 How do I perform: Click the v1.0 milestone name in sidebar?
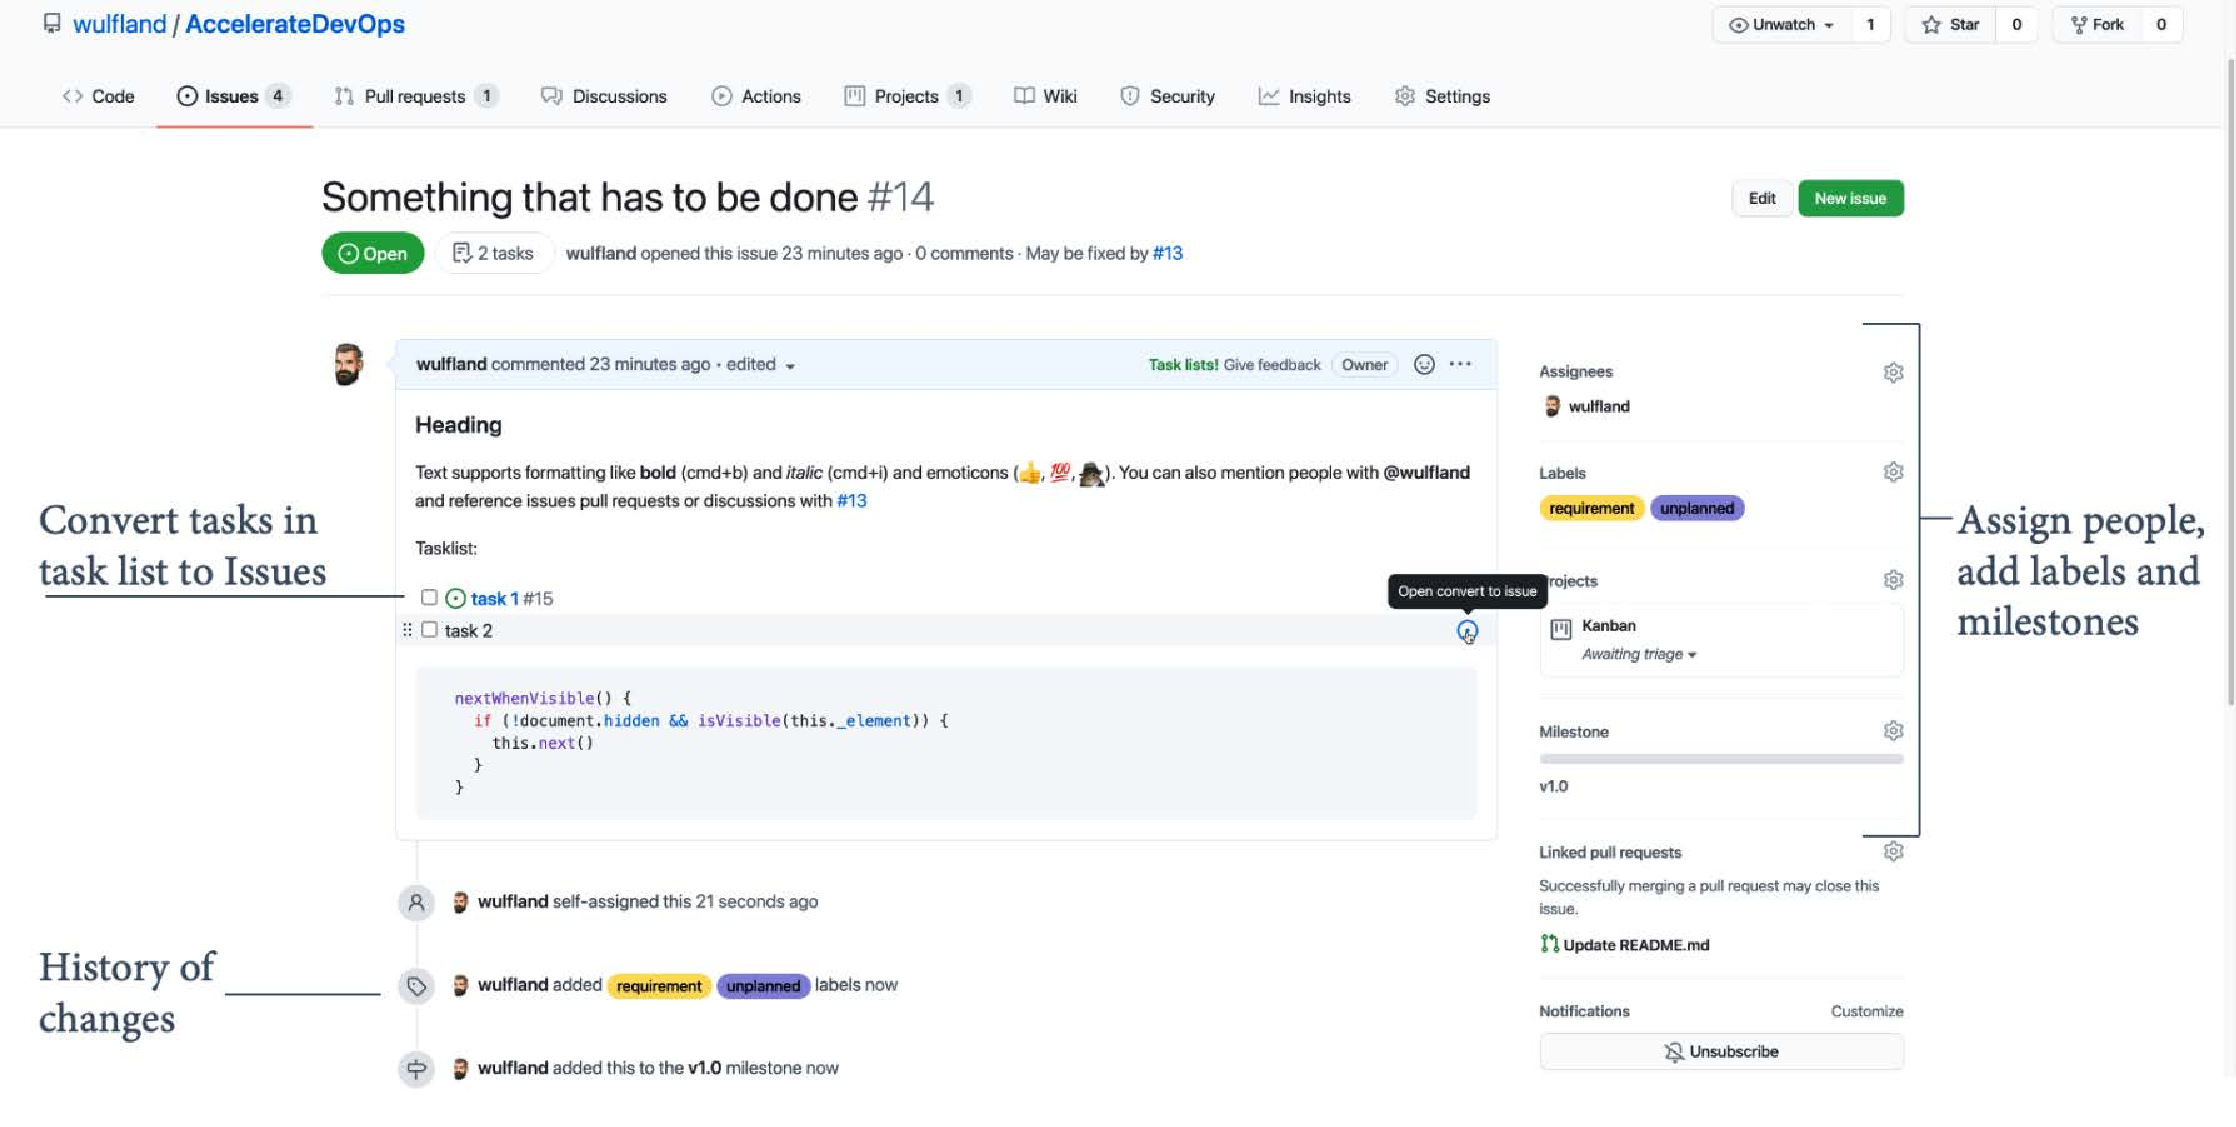(x=1553, y=786)
